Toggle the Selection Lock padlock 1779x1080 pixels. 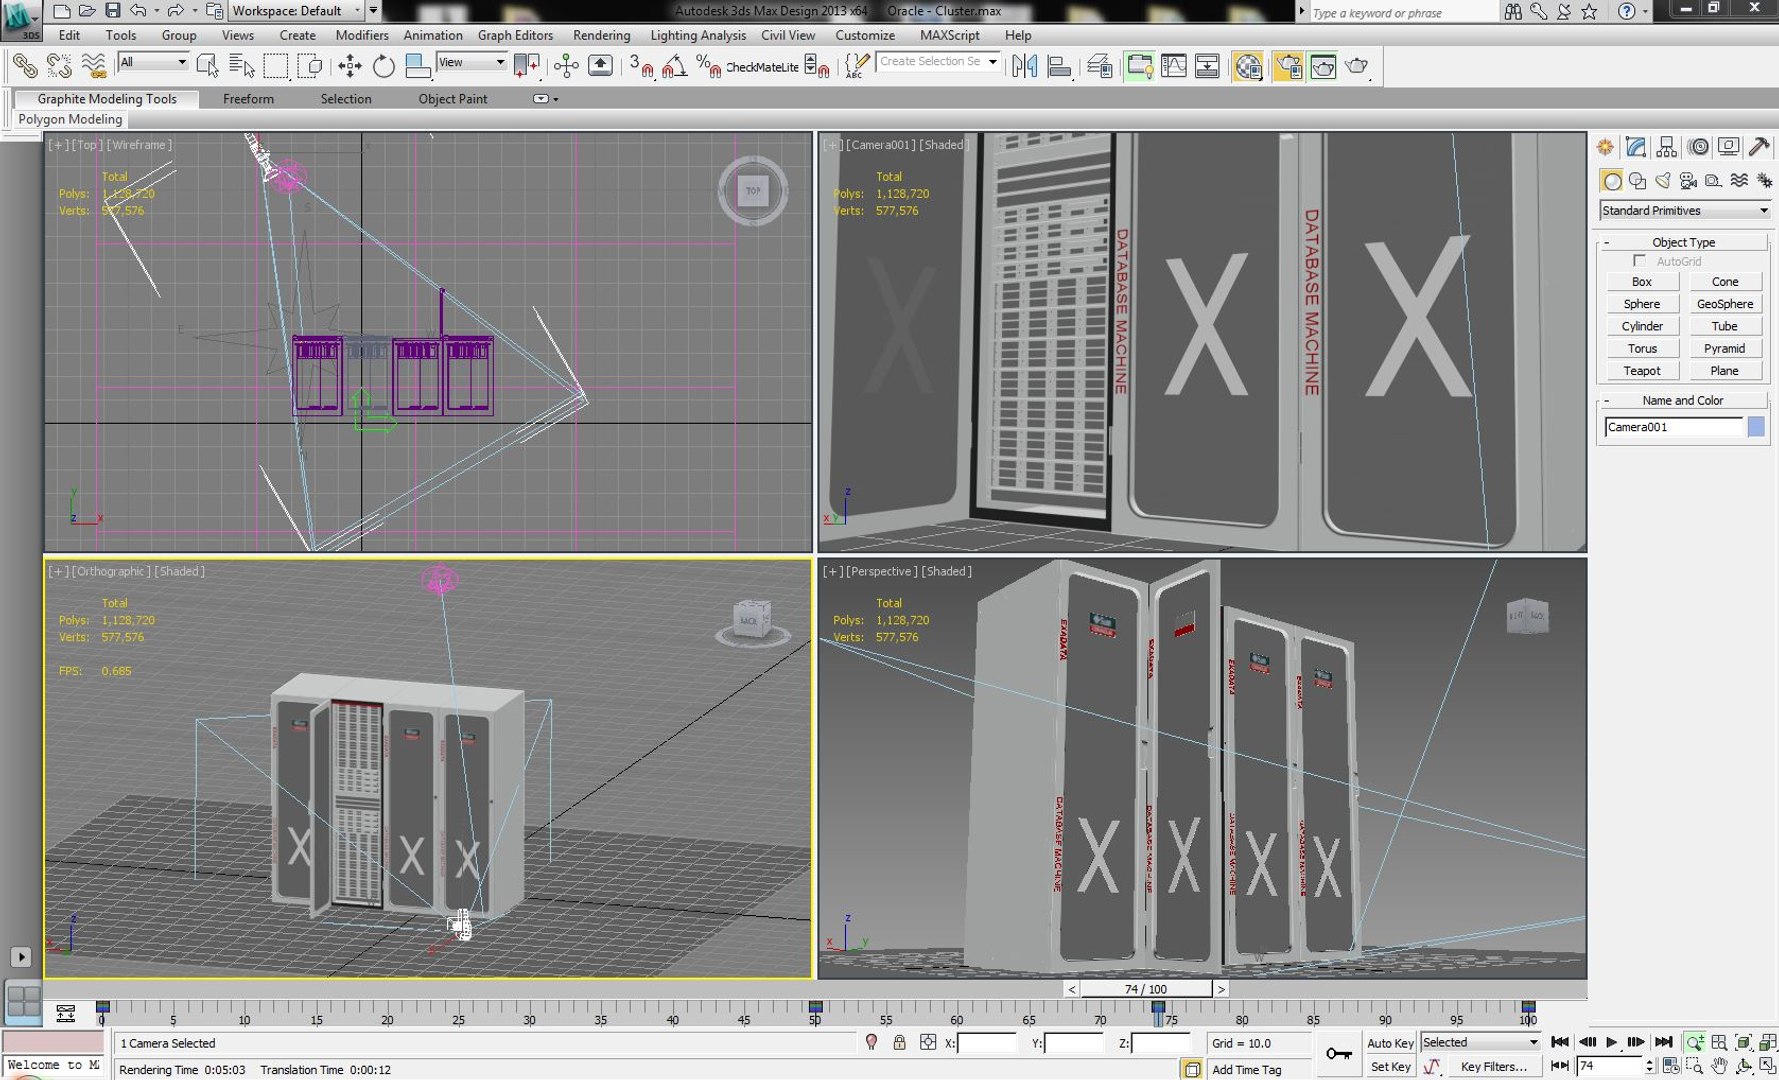click(899, 1043)
